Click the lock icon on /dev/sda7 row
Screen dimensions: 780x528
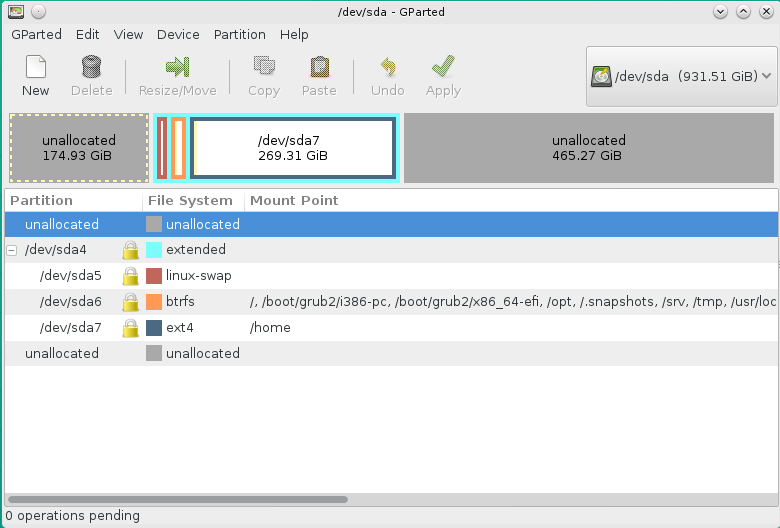(130, 327)
